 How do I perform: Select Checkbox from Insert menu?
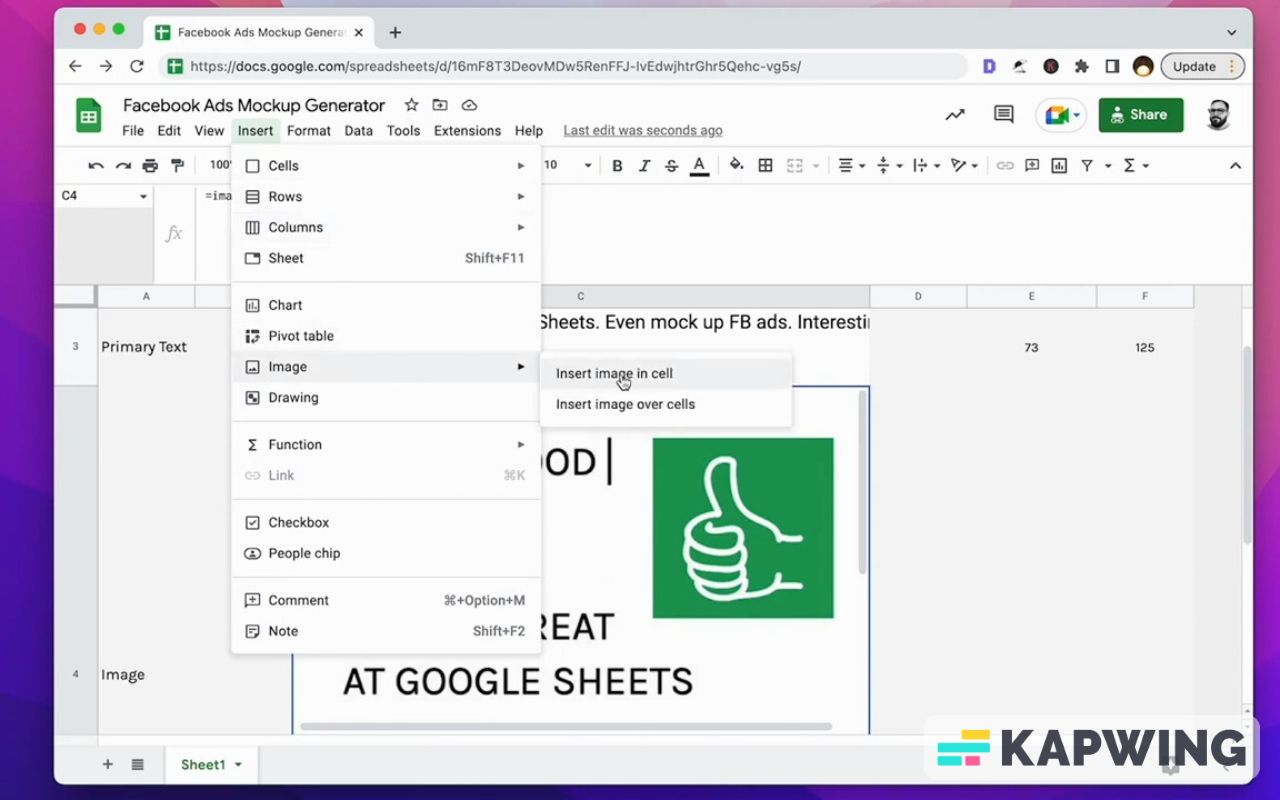coord(385,522)
